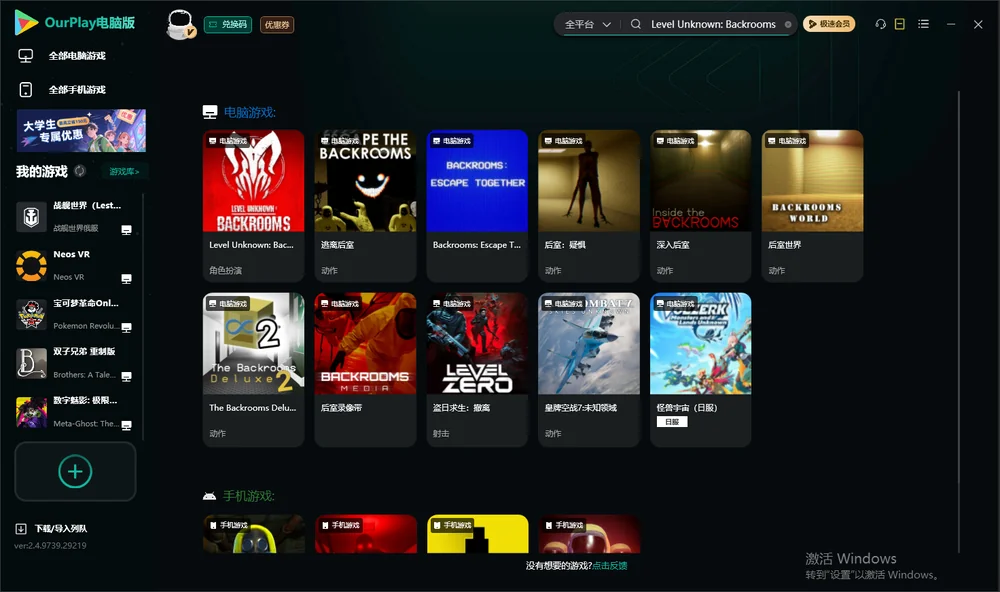Viewport: 1000px width, 592px height.
Task: Click the user avatar icon
Action: (x=180, y=25)
